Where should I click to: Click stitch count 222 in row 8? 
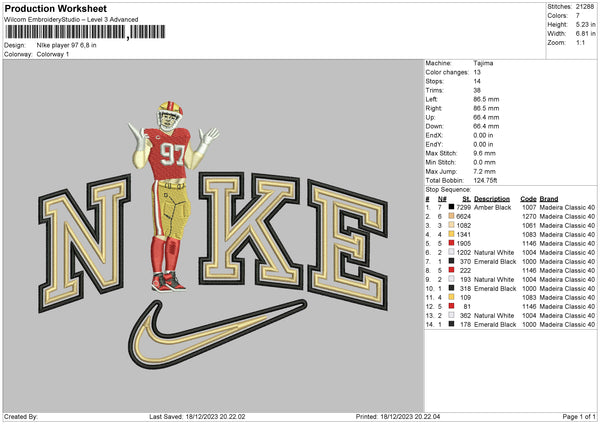(x=465, y=270)
